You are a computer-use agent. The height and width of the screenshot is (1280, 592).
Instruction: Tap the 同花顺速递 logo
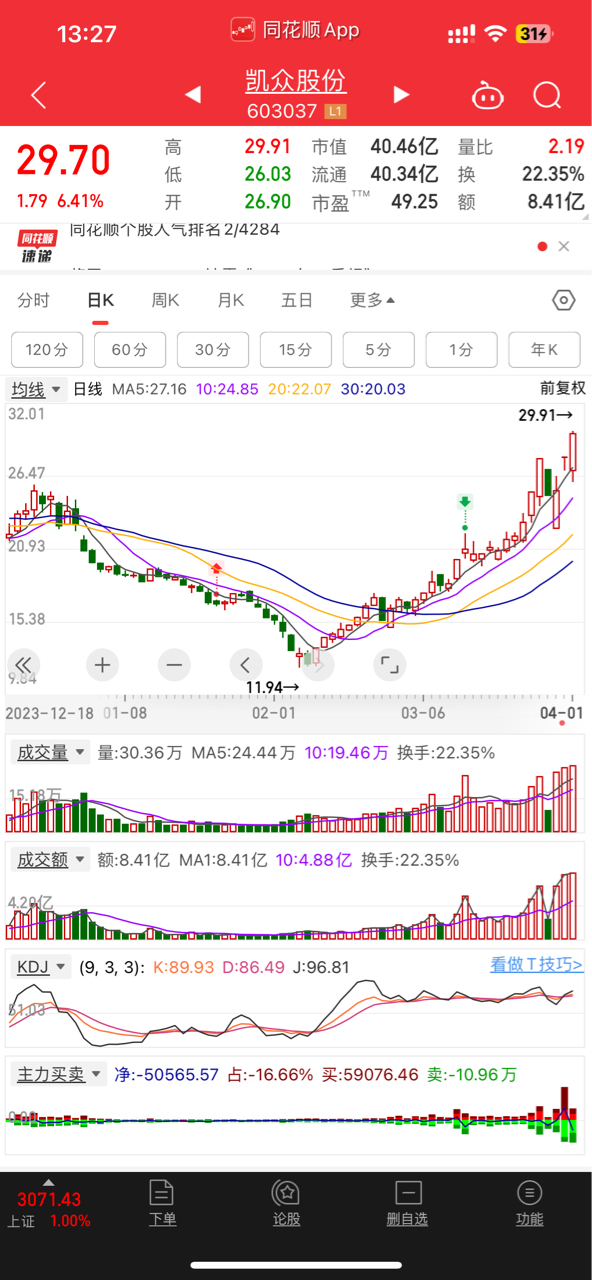(39, 246)
